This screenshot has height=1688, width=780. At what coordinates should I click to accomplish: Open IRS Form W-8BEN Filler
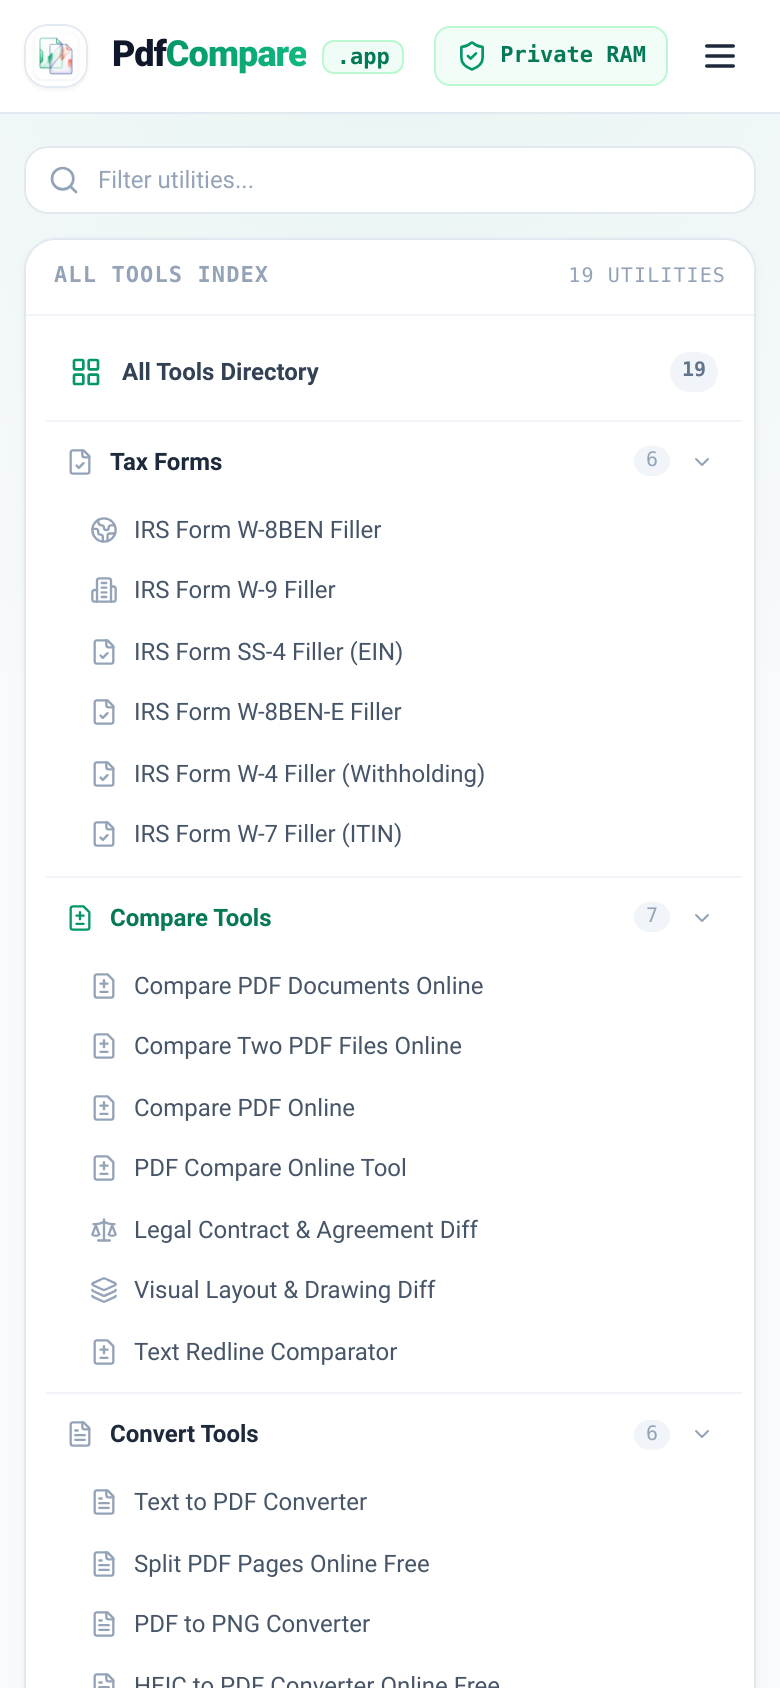coord(258,530)
